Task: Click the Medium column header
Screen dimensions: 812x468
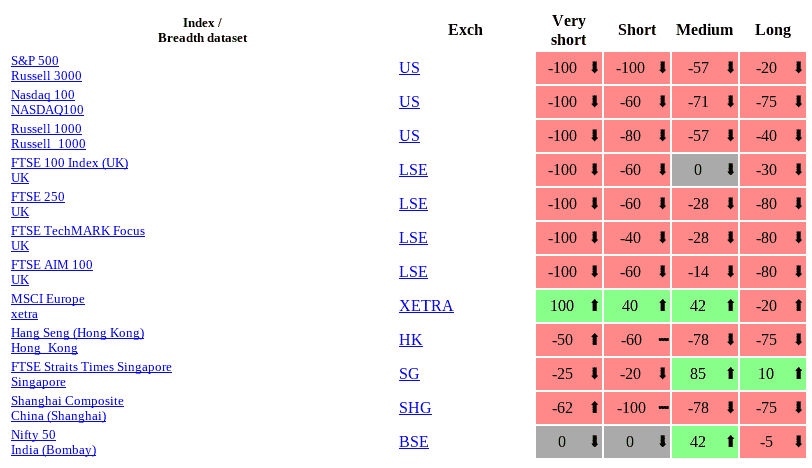Action: point(704,30)
